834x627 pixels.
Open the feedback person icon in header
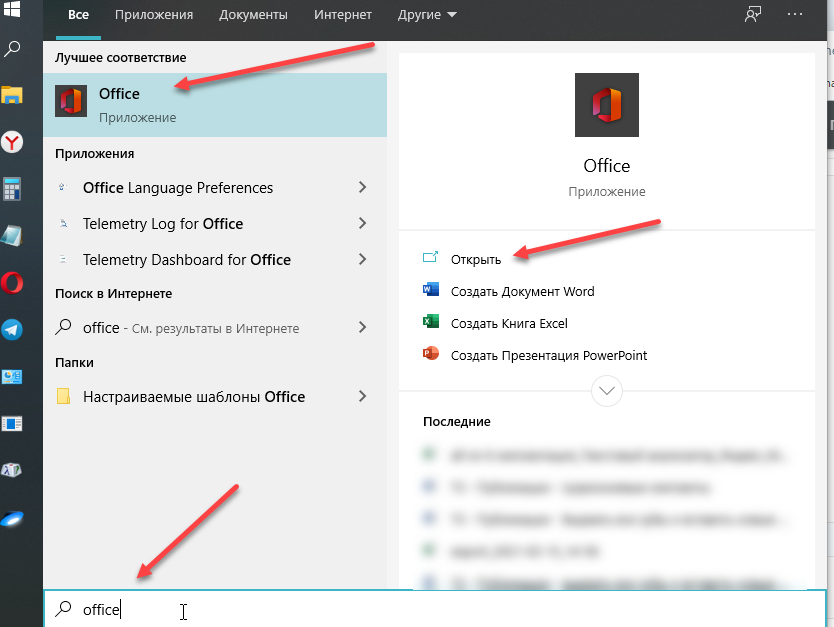[x=753, y=14]
